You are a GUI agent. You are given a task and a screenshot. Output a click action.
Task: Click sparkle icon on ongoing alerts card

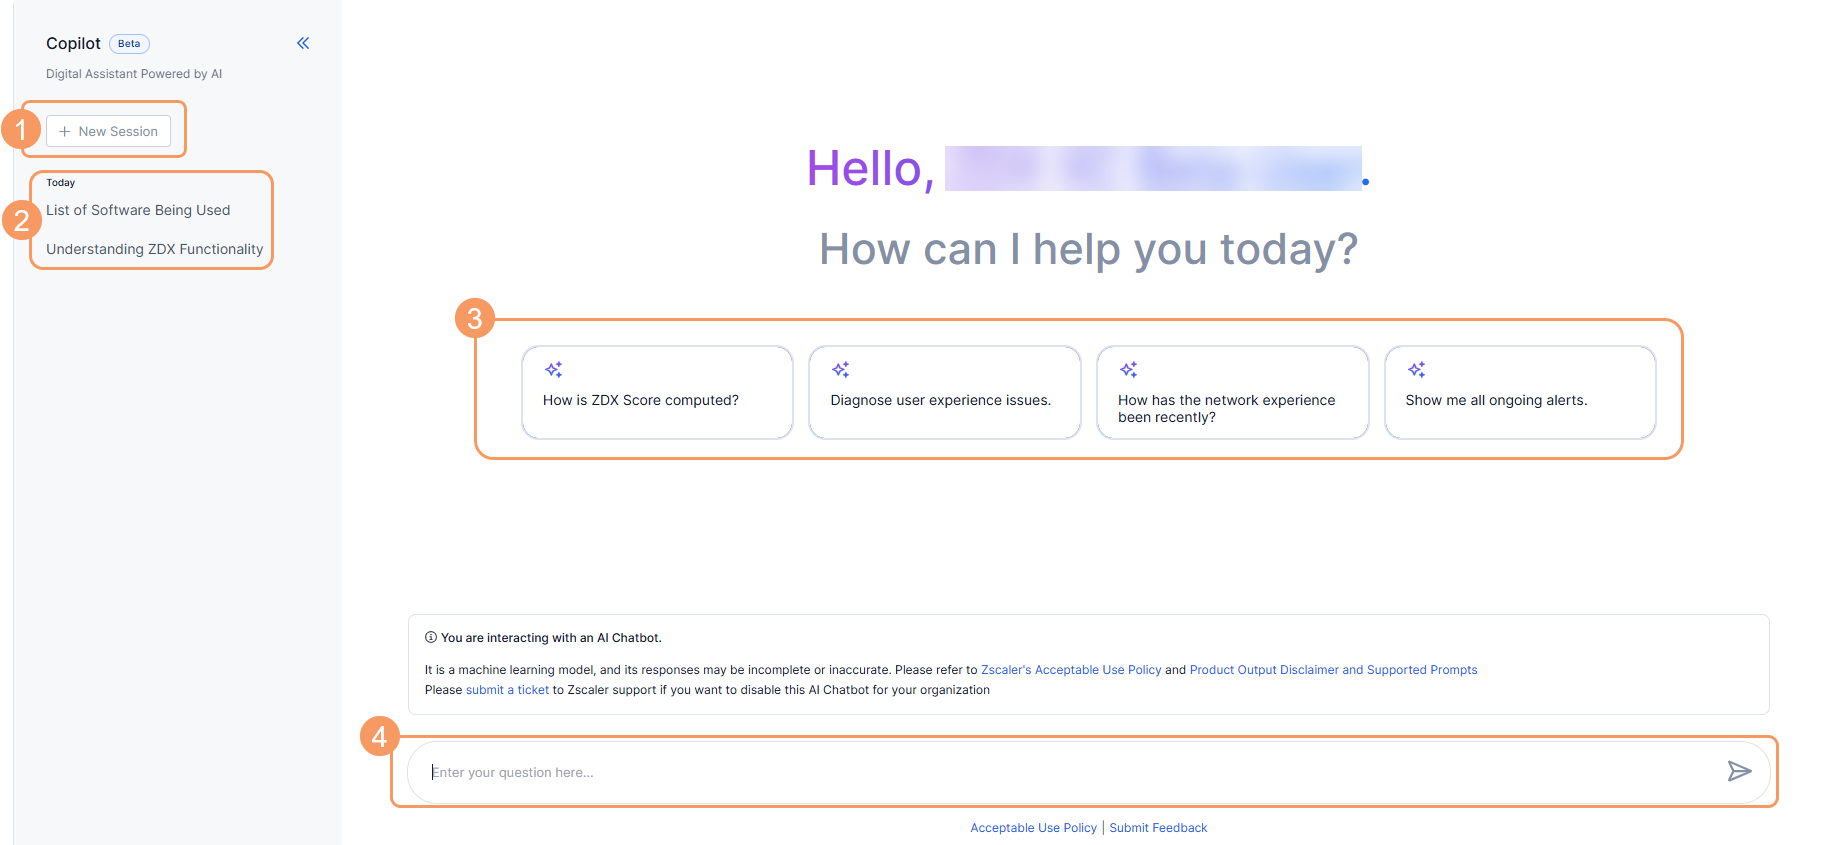click(x=1416, y=370)
